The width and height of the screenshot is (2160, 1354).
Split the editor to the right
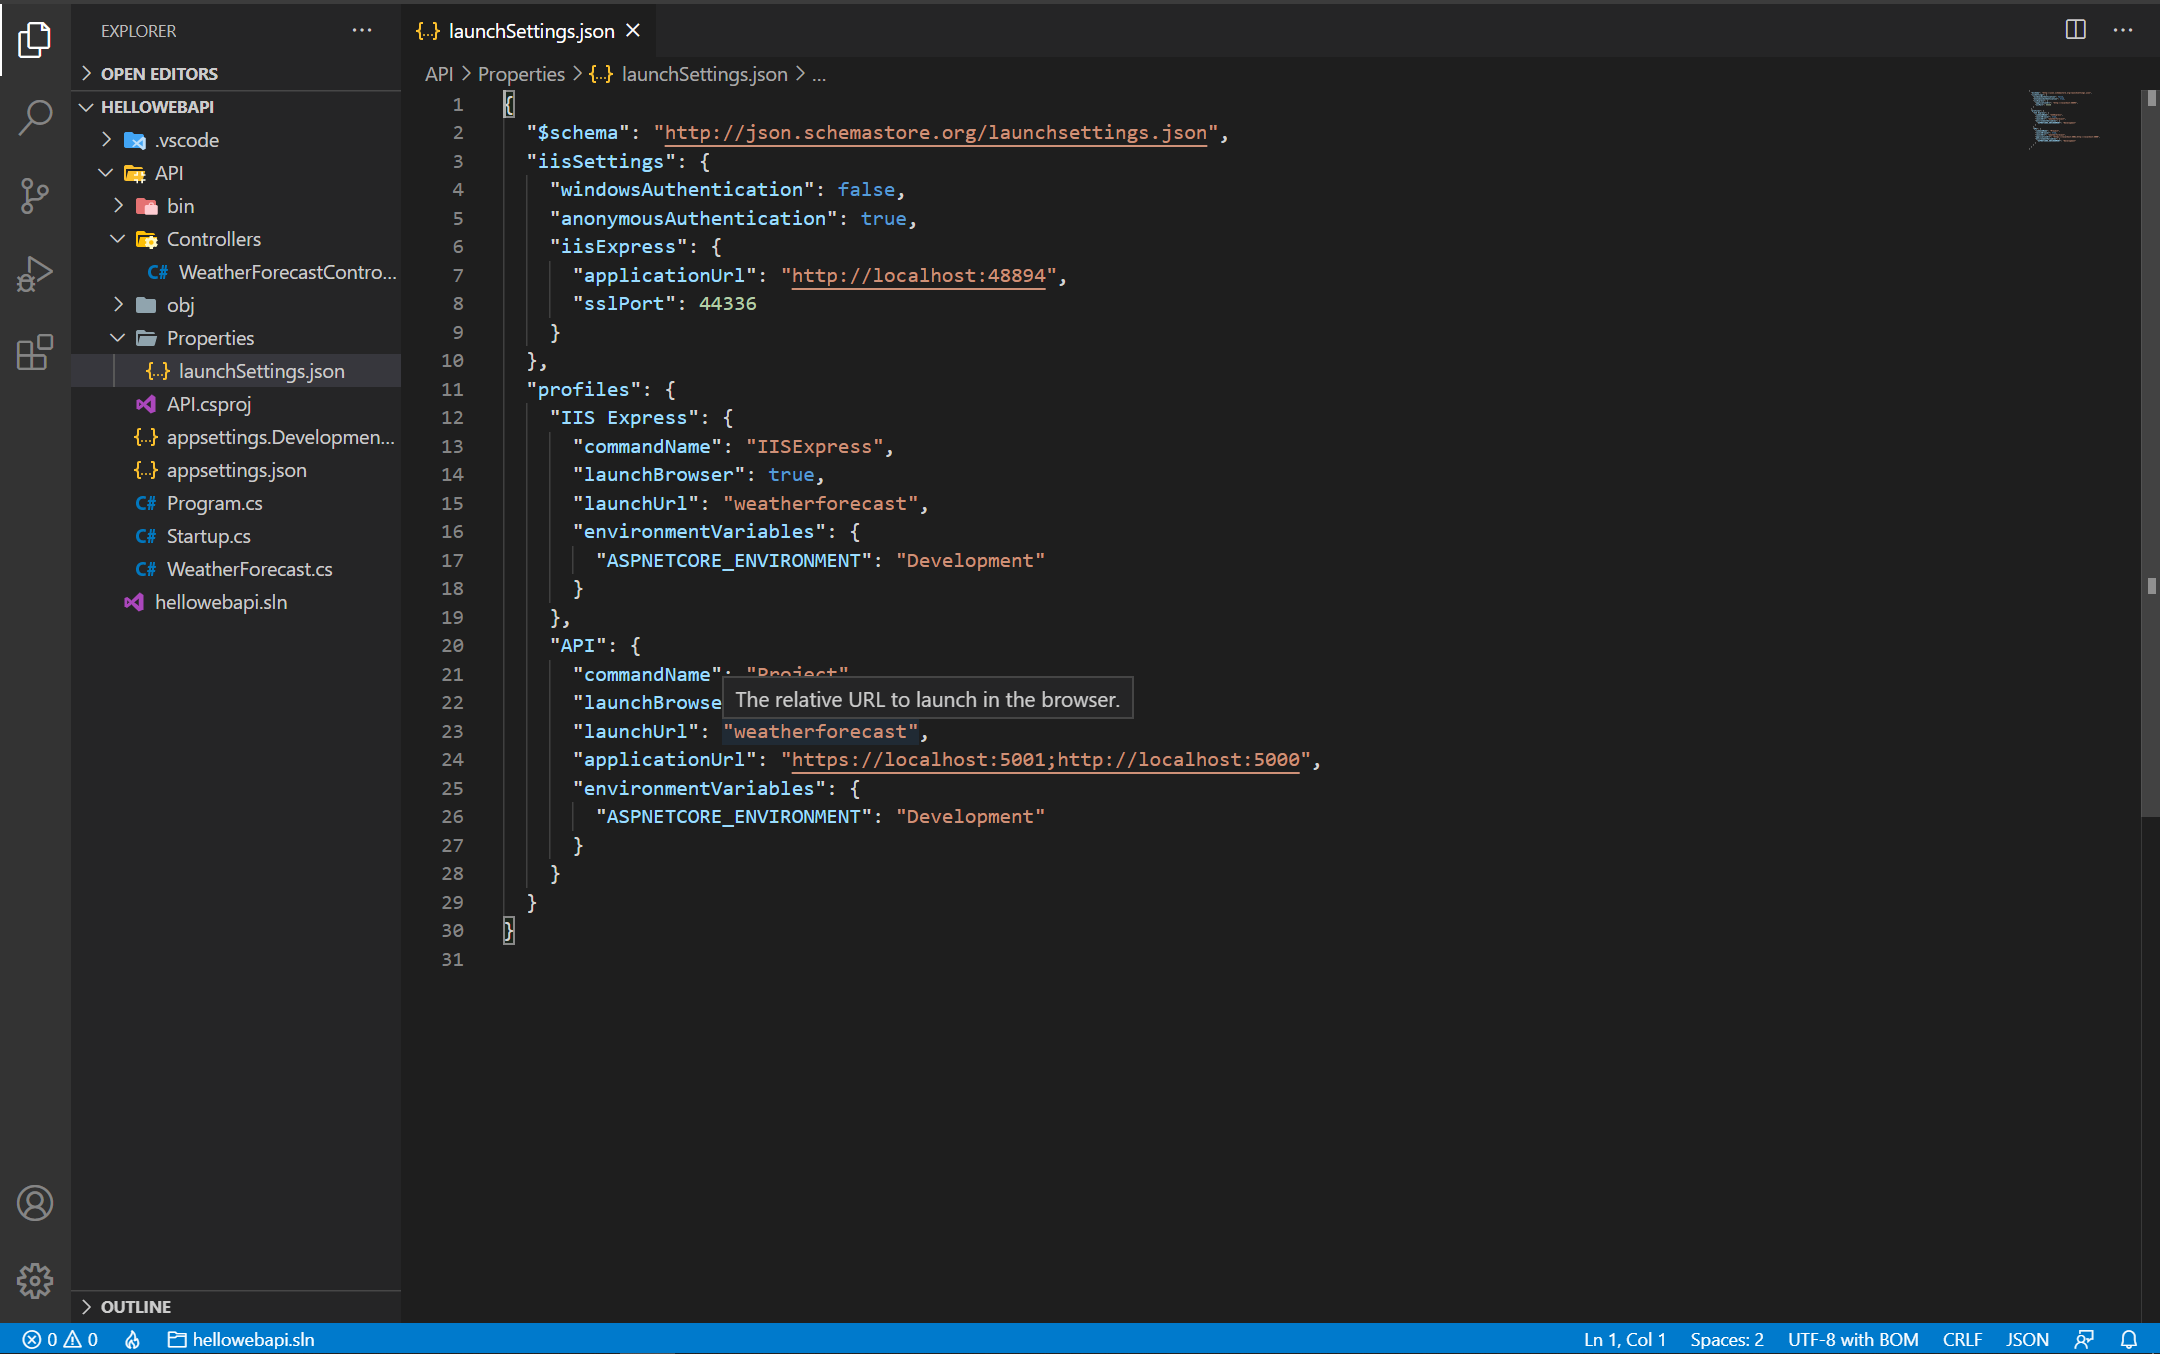2074,30
